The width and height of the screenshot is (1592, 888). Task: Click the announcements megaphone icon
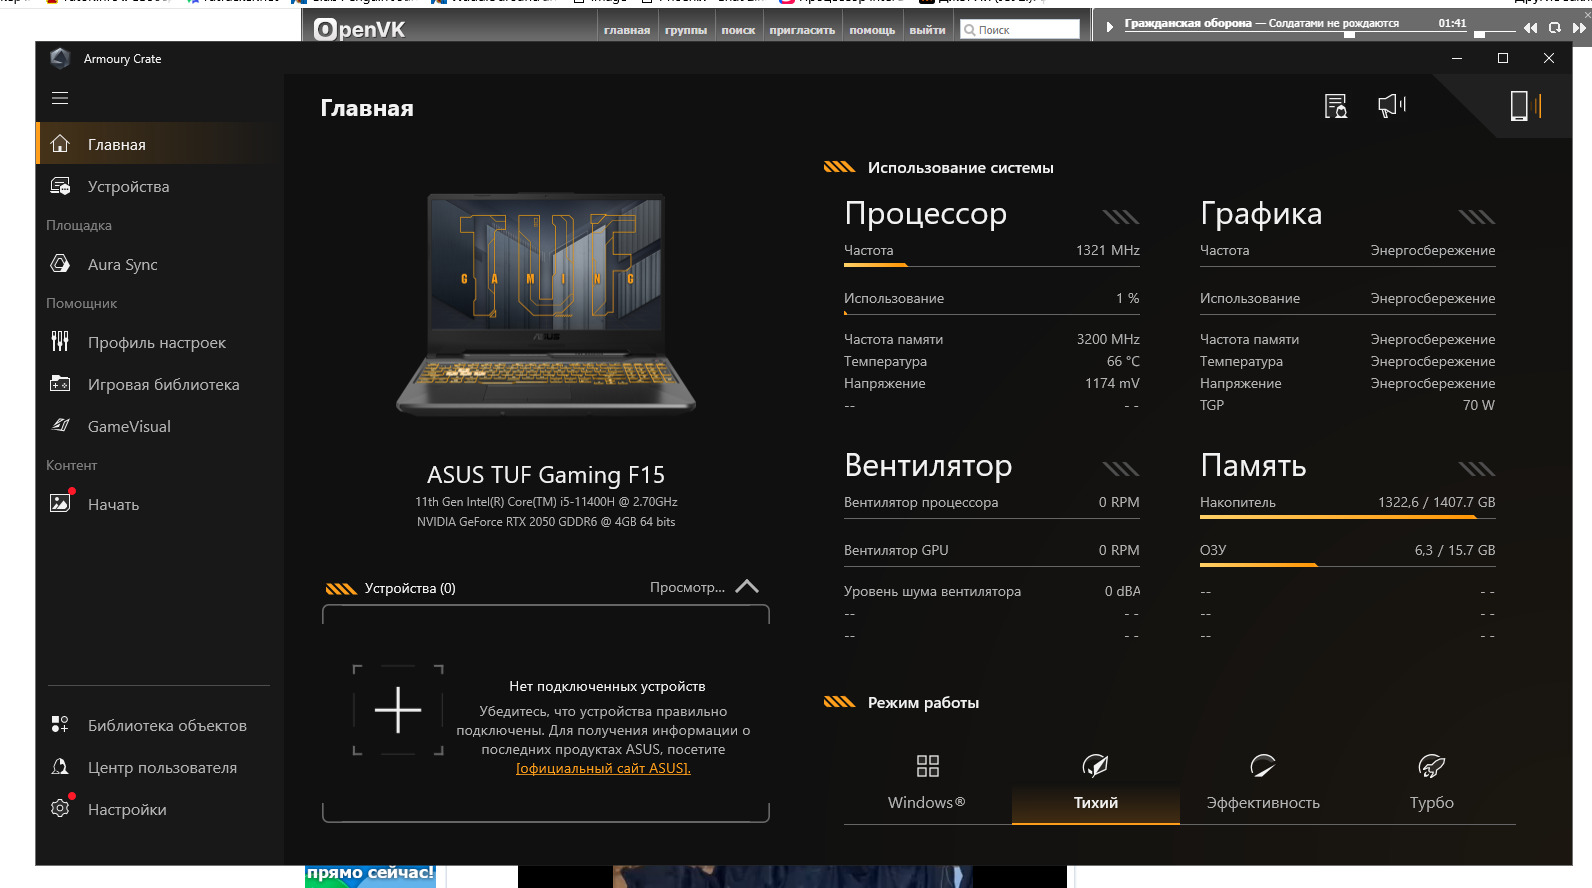click(x=1391, y=105)
